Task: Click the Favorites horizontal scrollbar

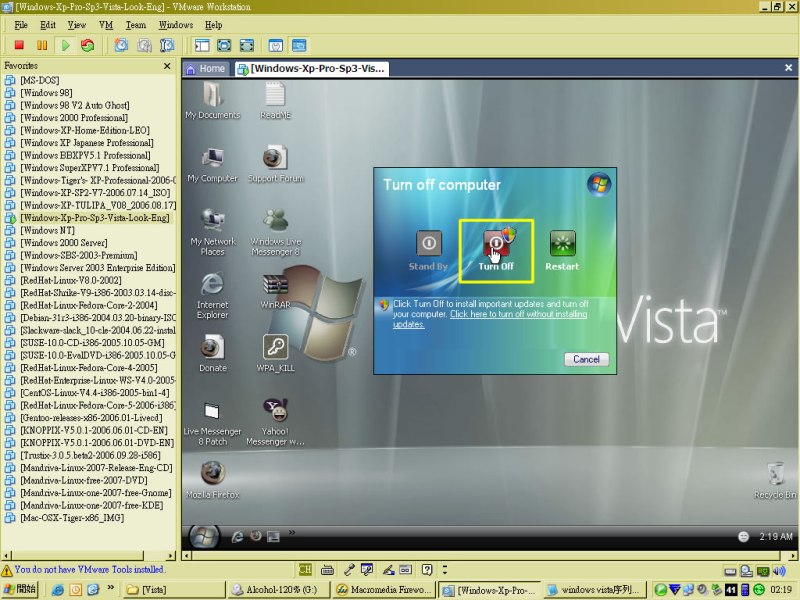Action: pos(88,555)
